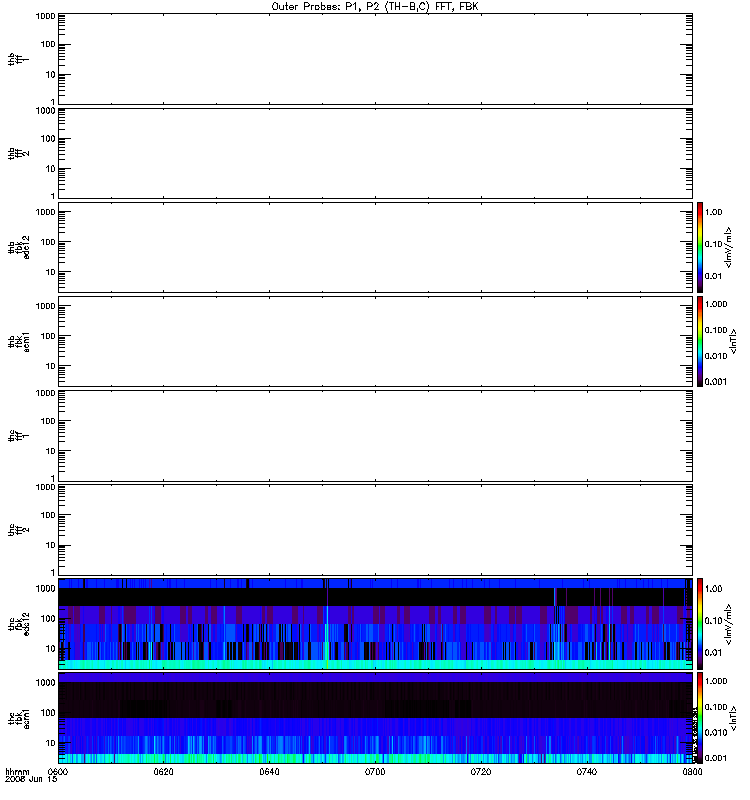Image resolution: width=750 pixels, height=800 pixels.
Task: Click the thc fbk edc12 mV/m color bar
Action: [700, 623]
